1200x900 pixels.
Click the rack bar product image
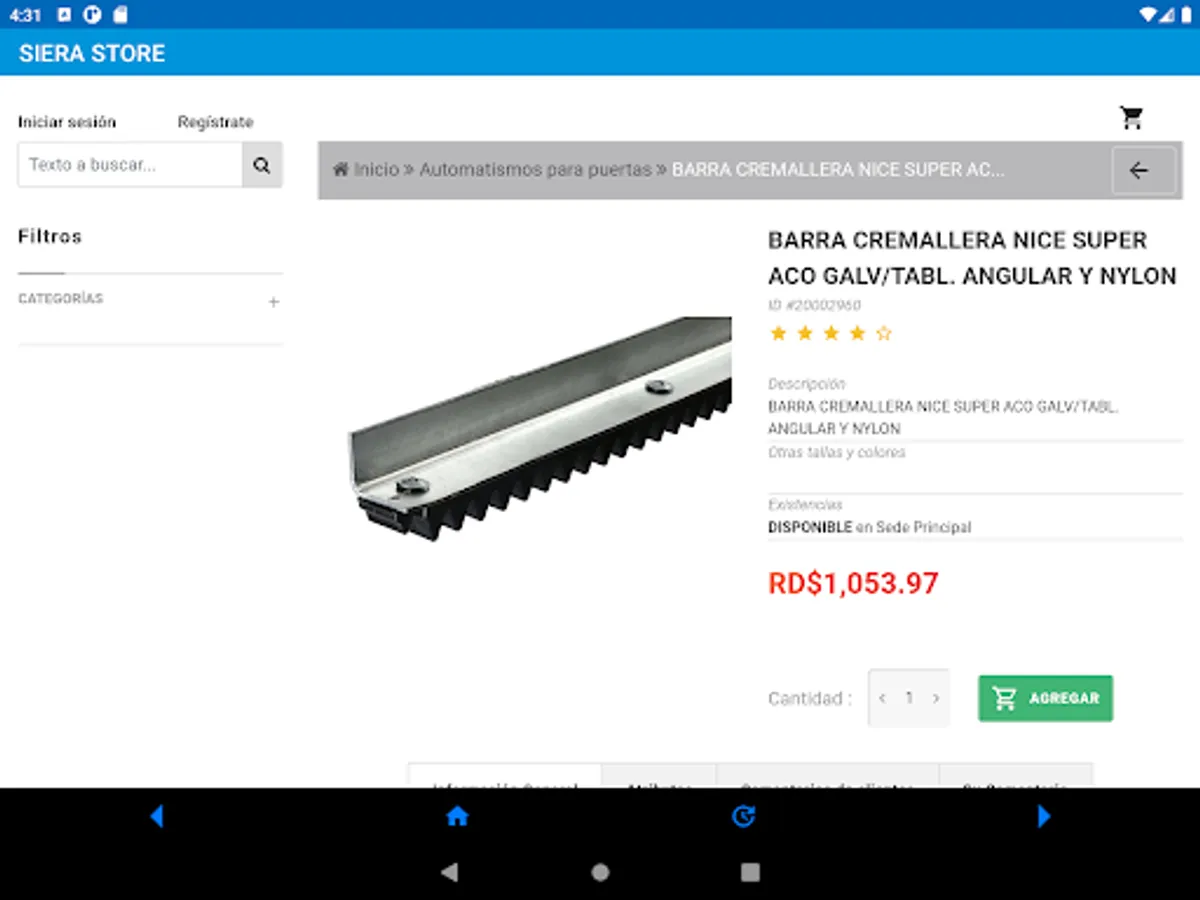540,428
